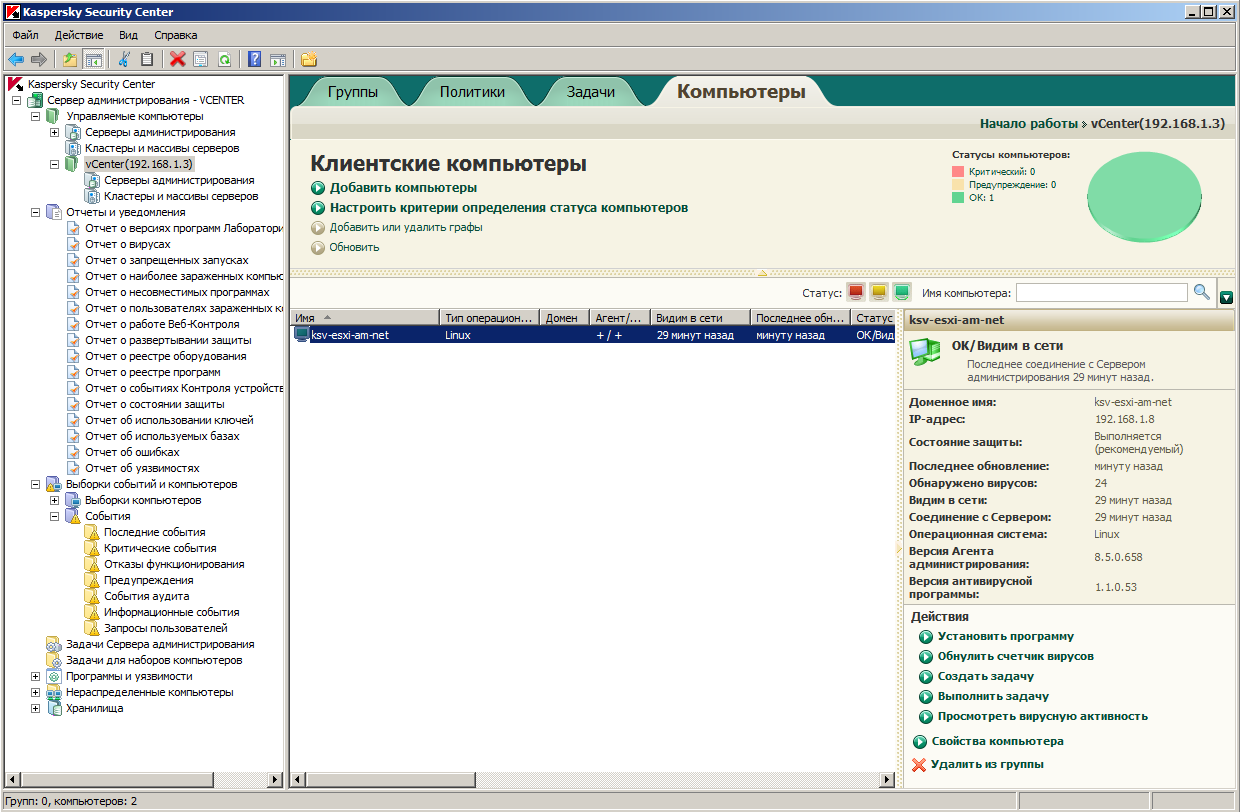Image resolution: width=1240 pixels, height=812 pixels.
Task: Click the green arrow icon beside Добавить компьютеры
Action: point(318,188)
